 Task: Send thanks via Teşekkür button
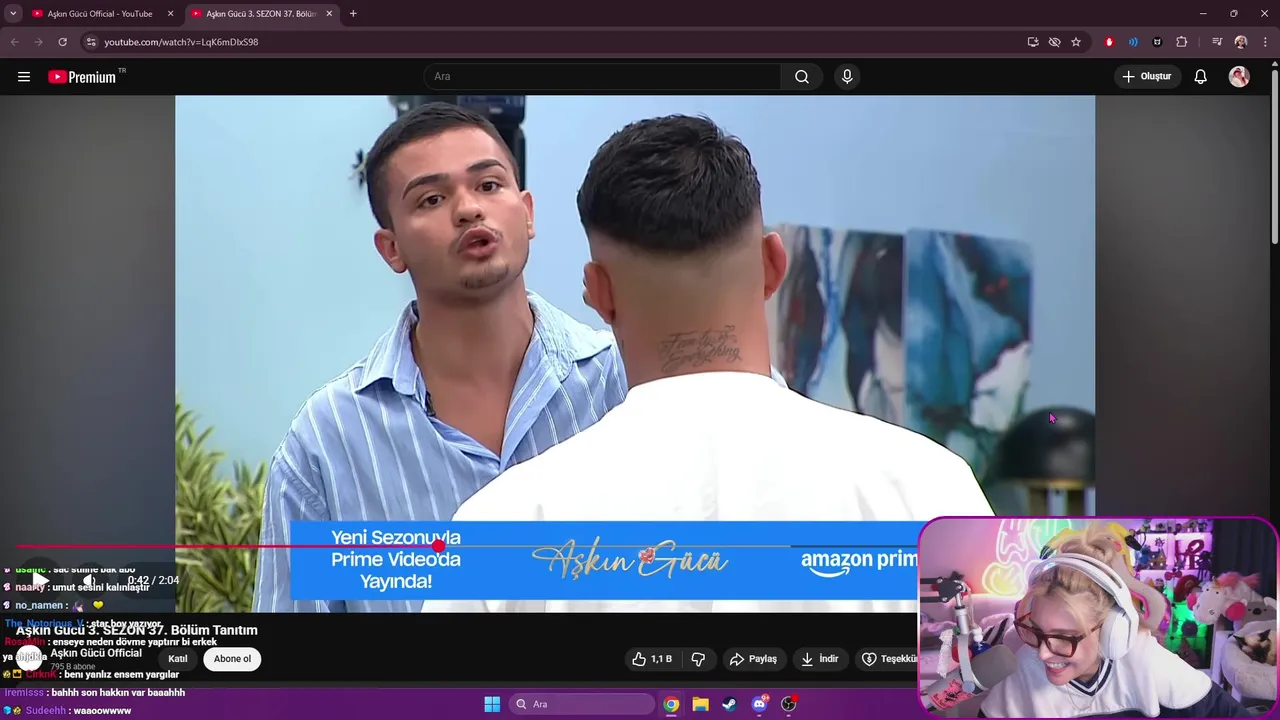tap(890, 659)
